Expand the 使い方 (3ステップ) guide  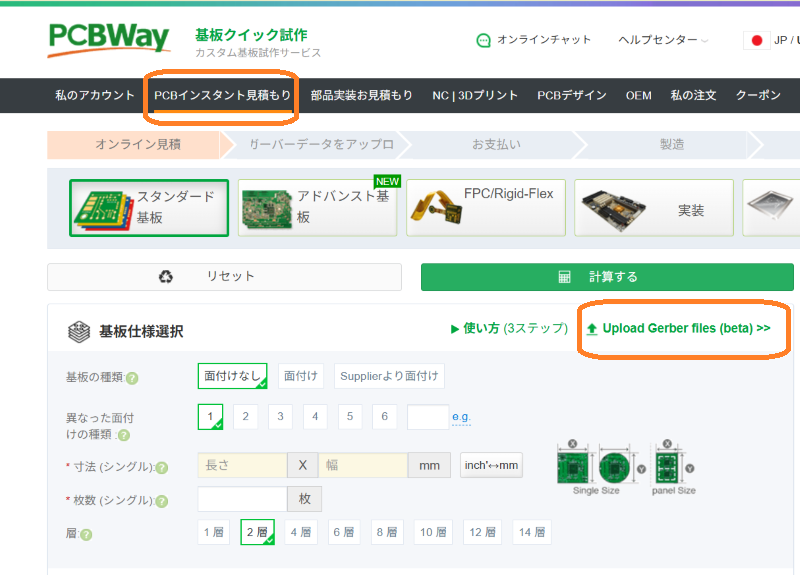(510, 328)
